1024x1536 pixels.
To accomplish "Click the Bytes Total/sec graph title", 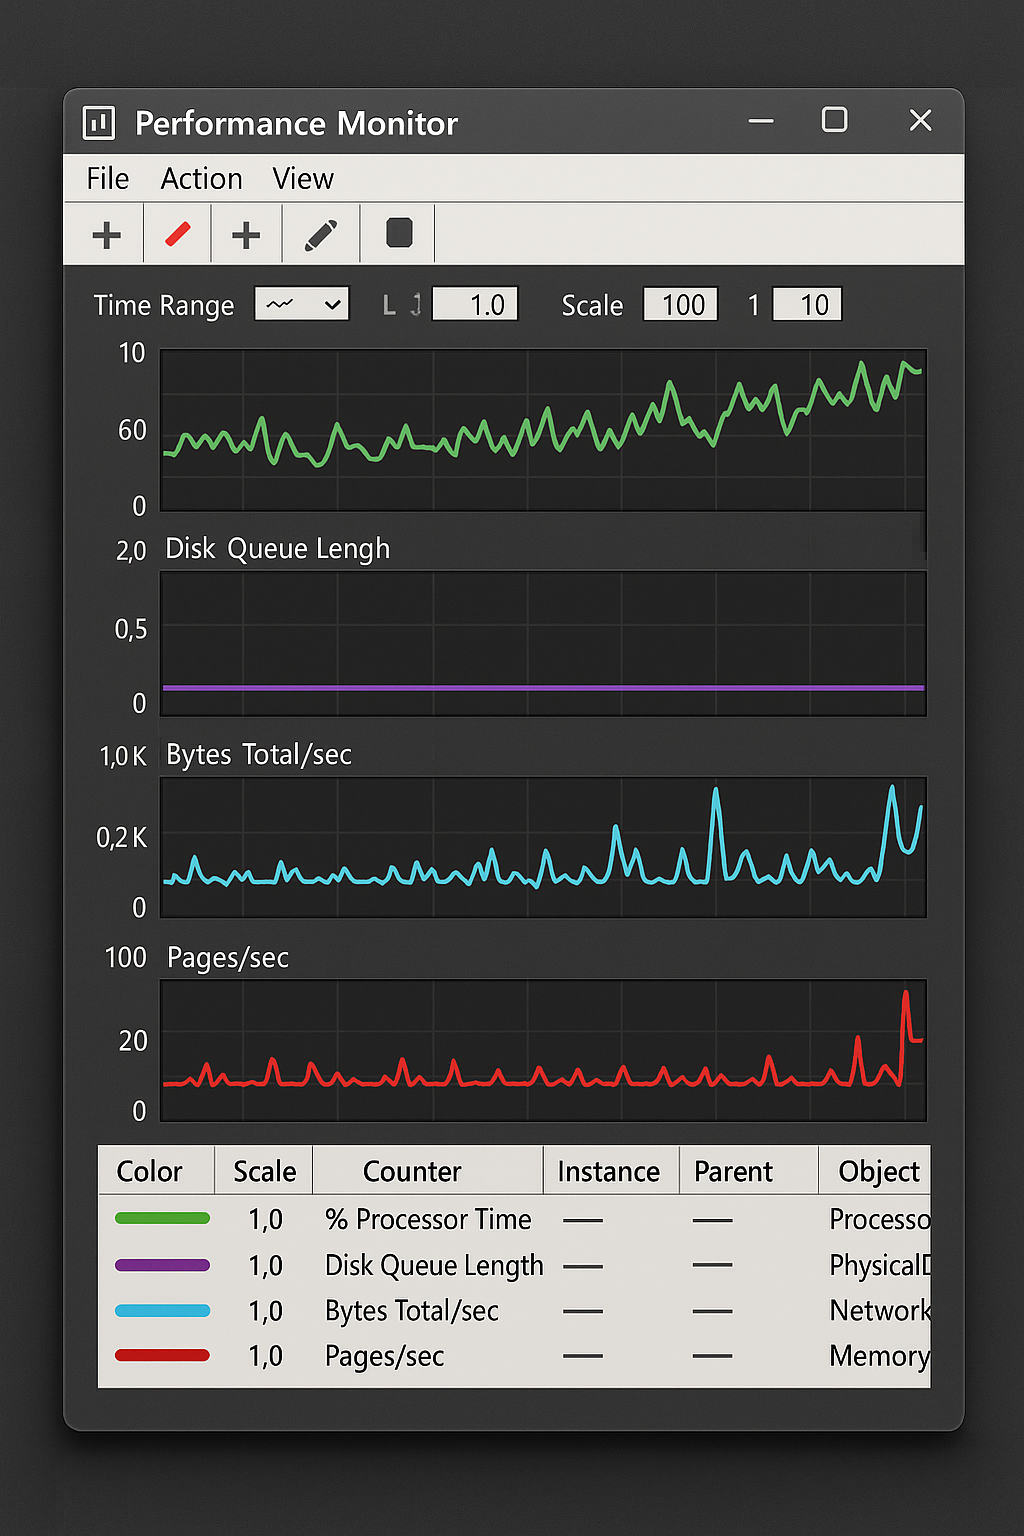I will pyautogui.click(x=259, y=755).
